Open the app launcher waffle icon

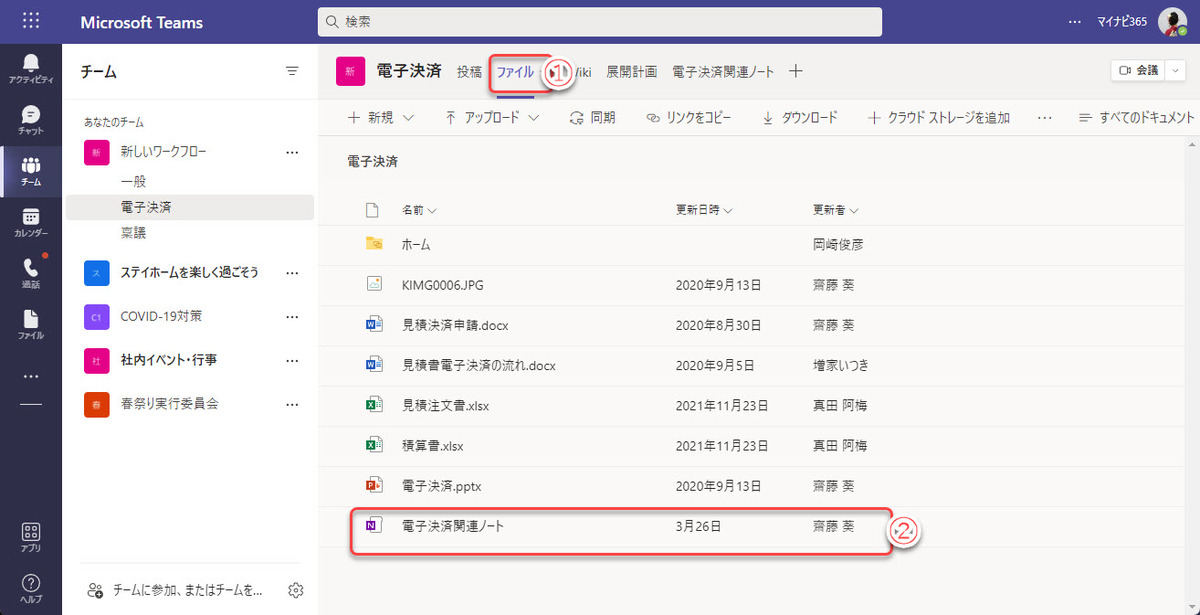click(x=31, y=21)
